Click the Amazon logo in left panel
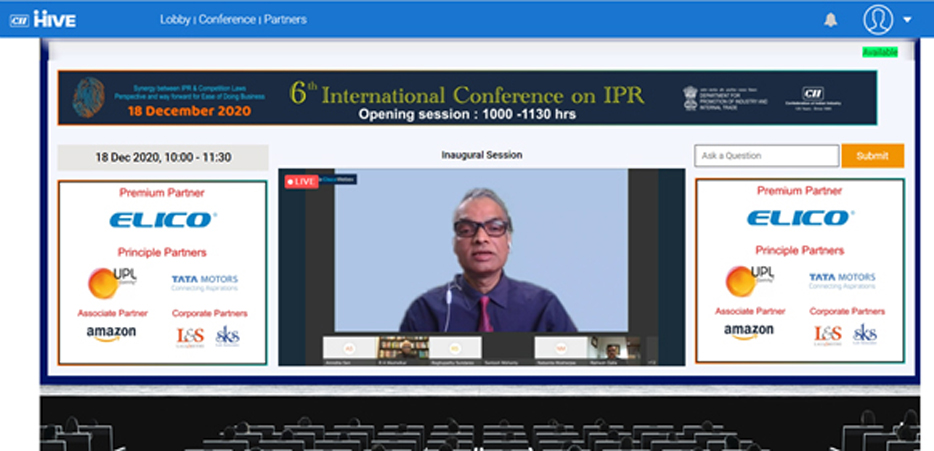The height and width of the screenshot is (451, 934). click(x=111, y=334)
